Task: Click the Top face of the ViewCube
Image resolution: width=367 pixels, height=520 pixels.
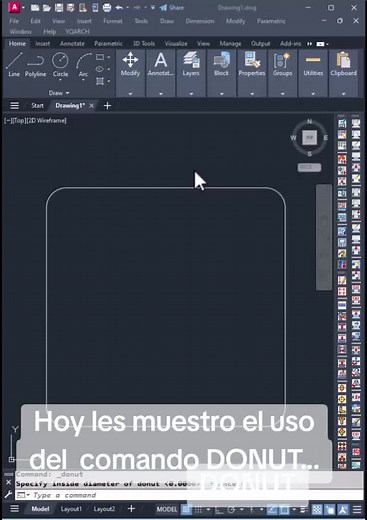Action: [309, 137]
